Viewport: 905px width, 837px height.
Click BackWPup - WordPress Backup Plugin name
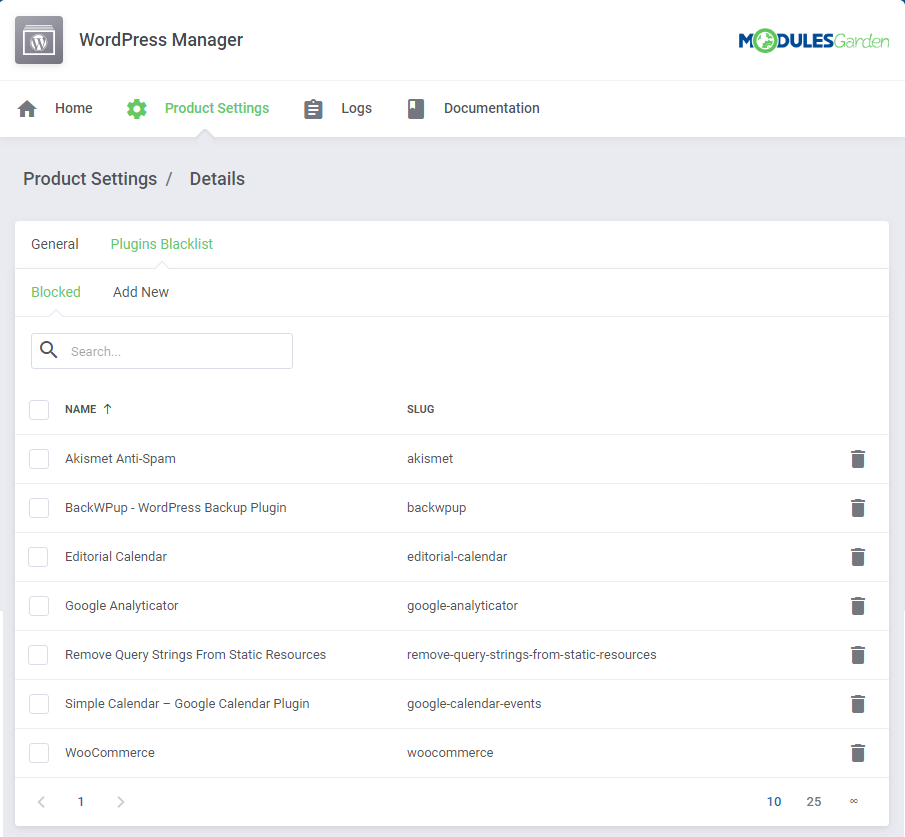point(175,508)
